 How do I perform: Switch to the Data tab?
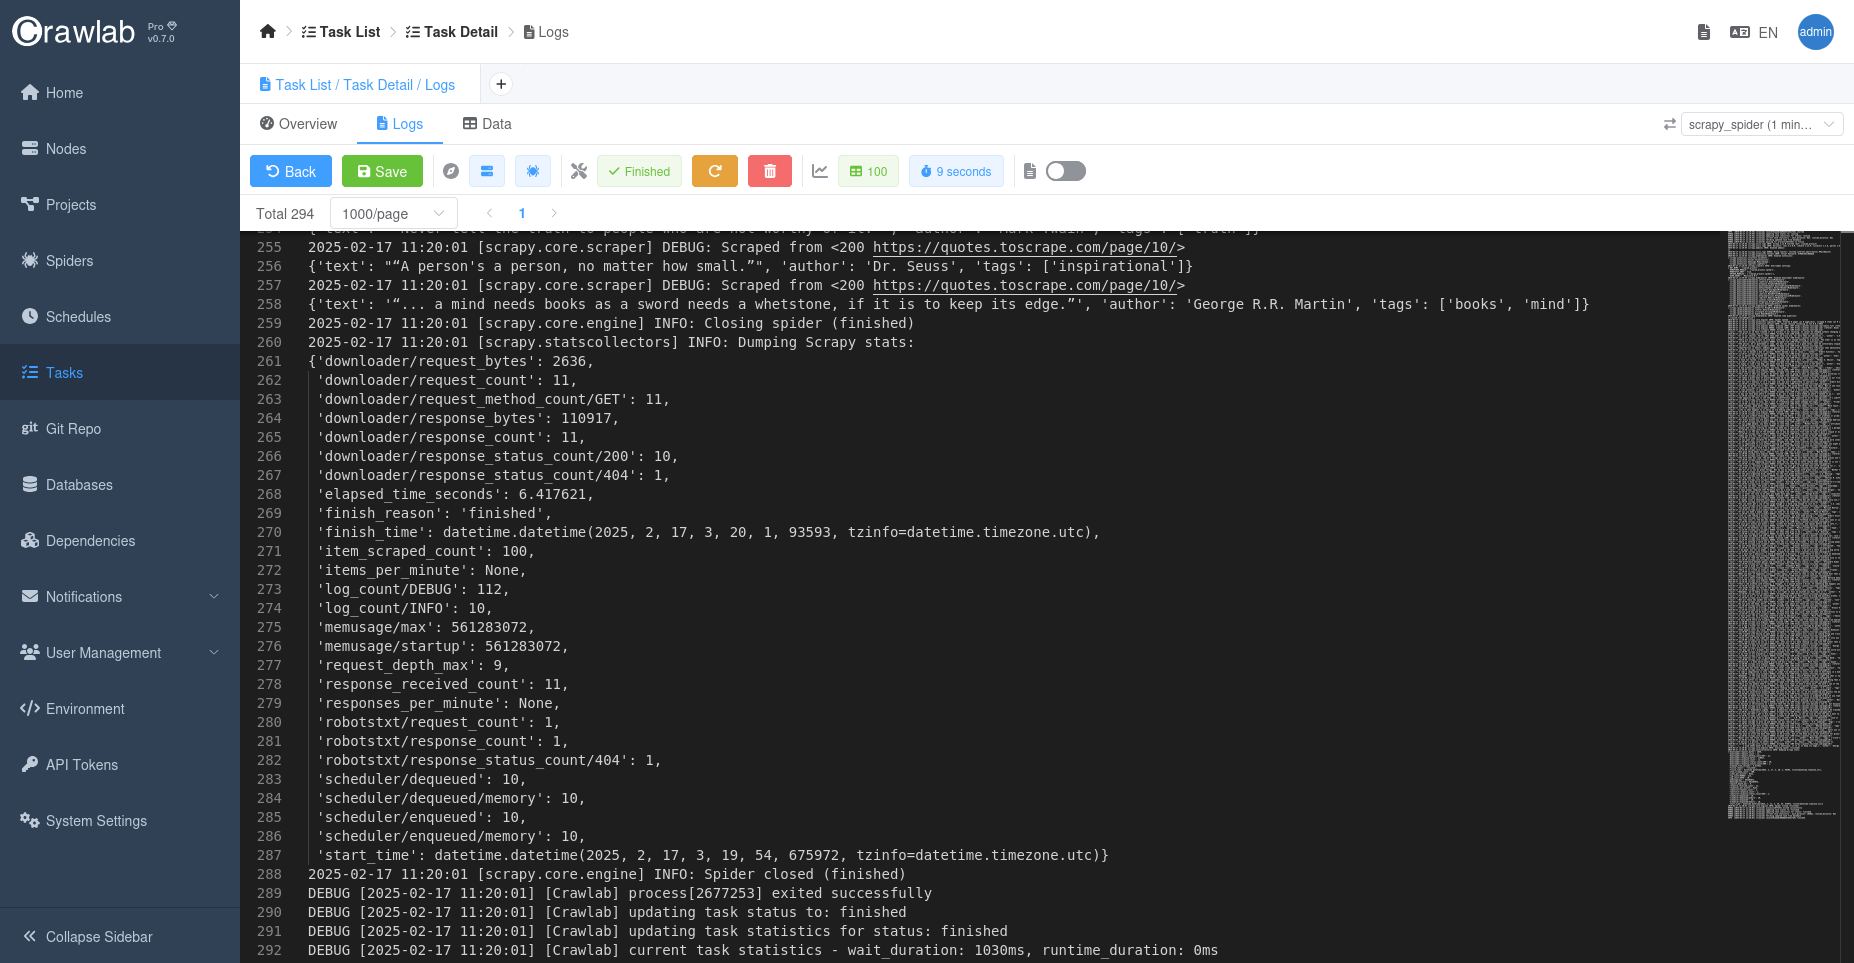pyautogui.click(x=487, y=124)
